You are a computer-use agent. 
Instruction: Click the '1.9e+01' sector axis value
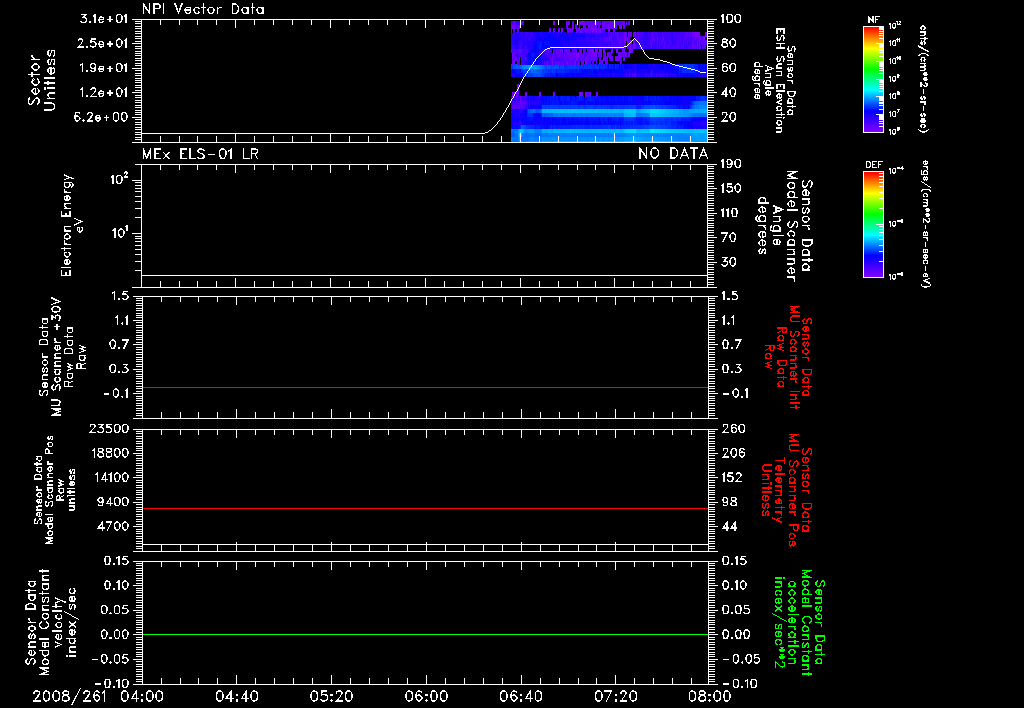pos(104,68)
